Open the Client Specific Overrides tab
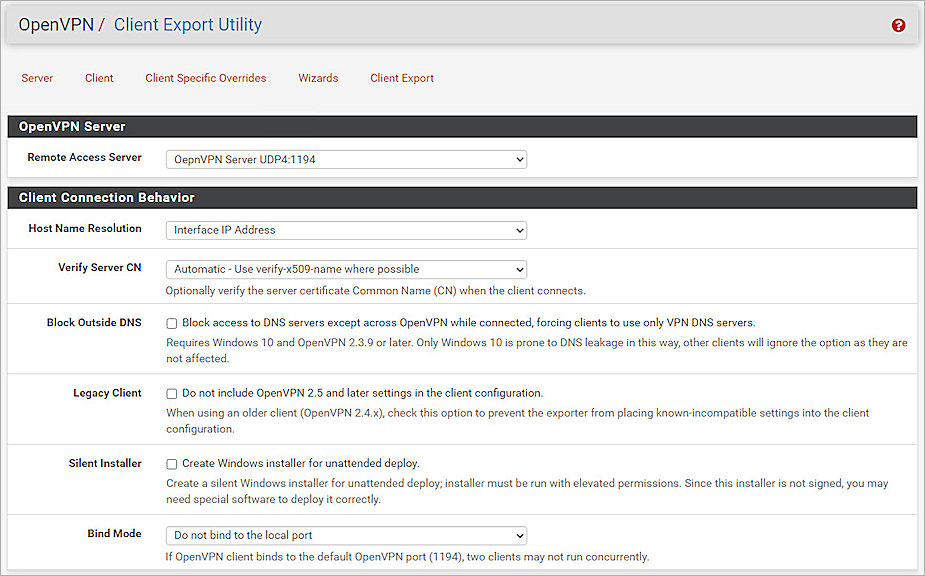 click(x=205, y=78)
